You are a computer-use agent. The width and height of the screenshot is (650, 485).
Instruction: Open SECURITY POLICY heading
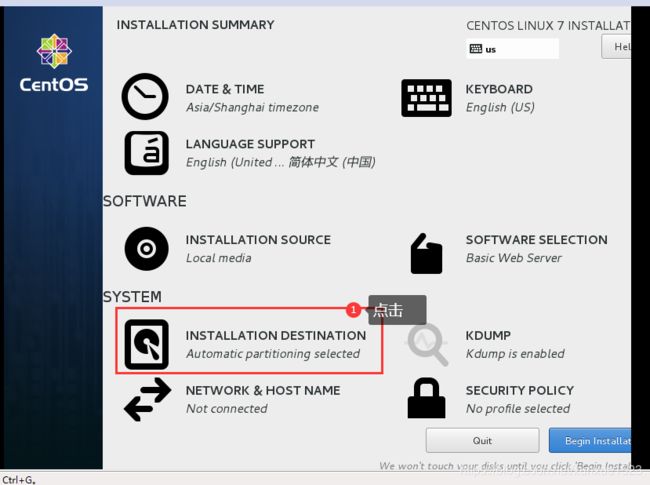pyautogui.click(x=520, y=390)
